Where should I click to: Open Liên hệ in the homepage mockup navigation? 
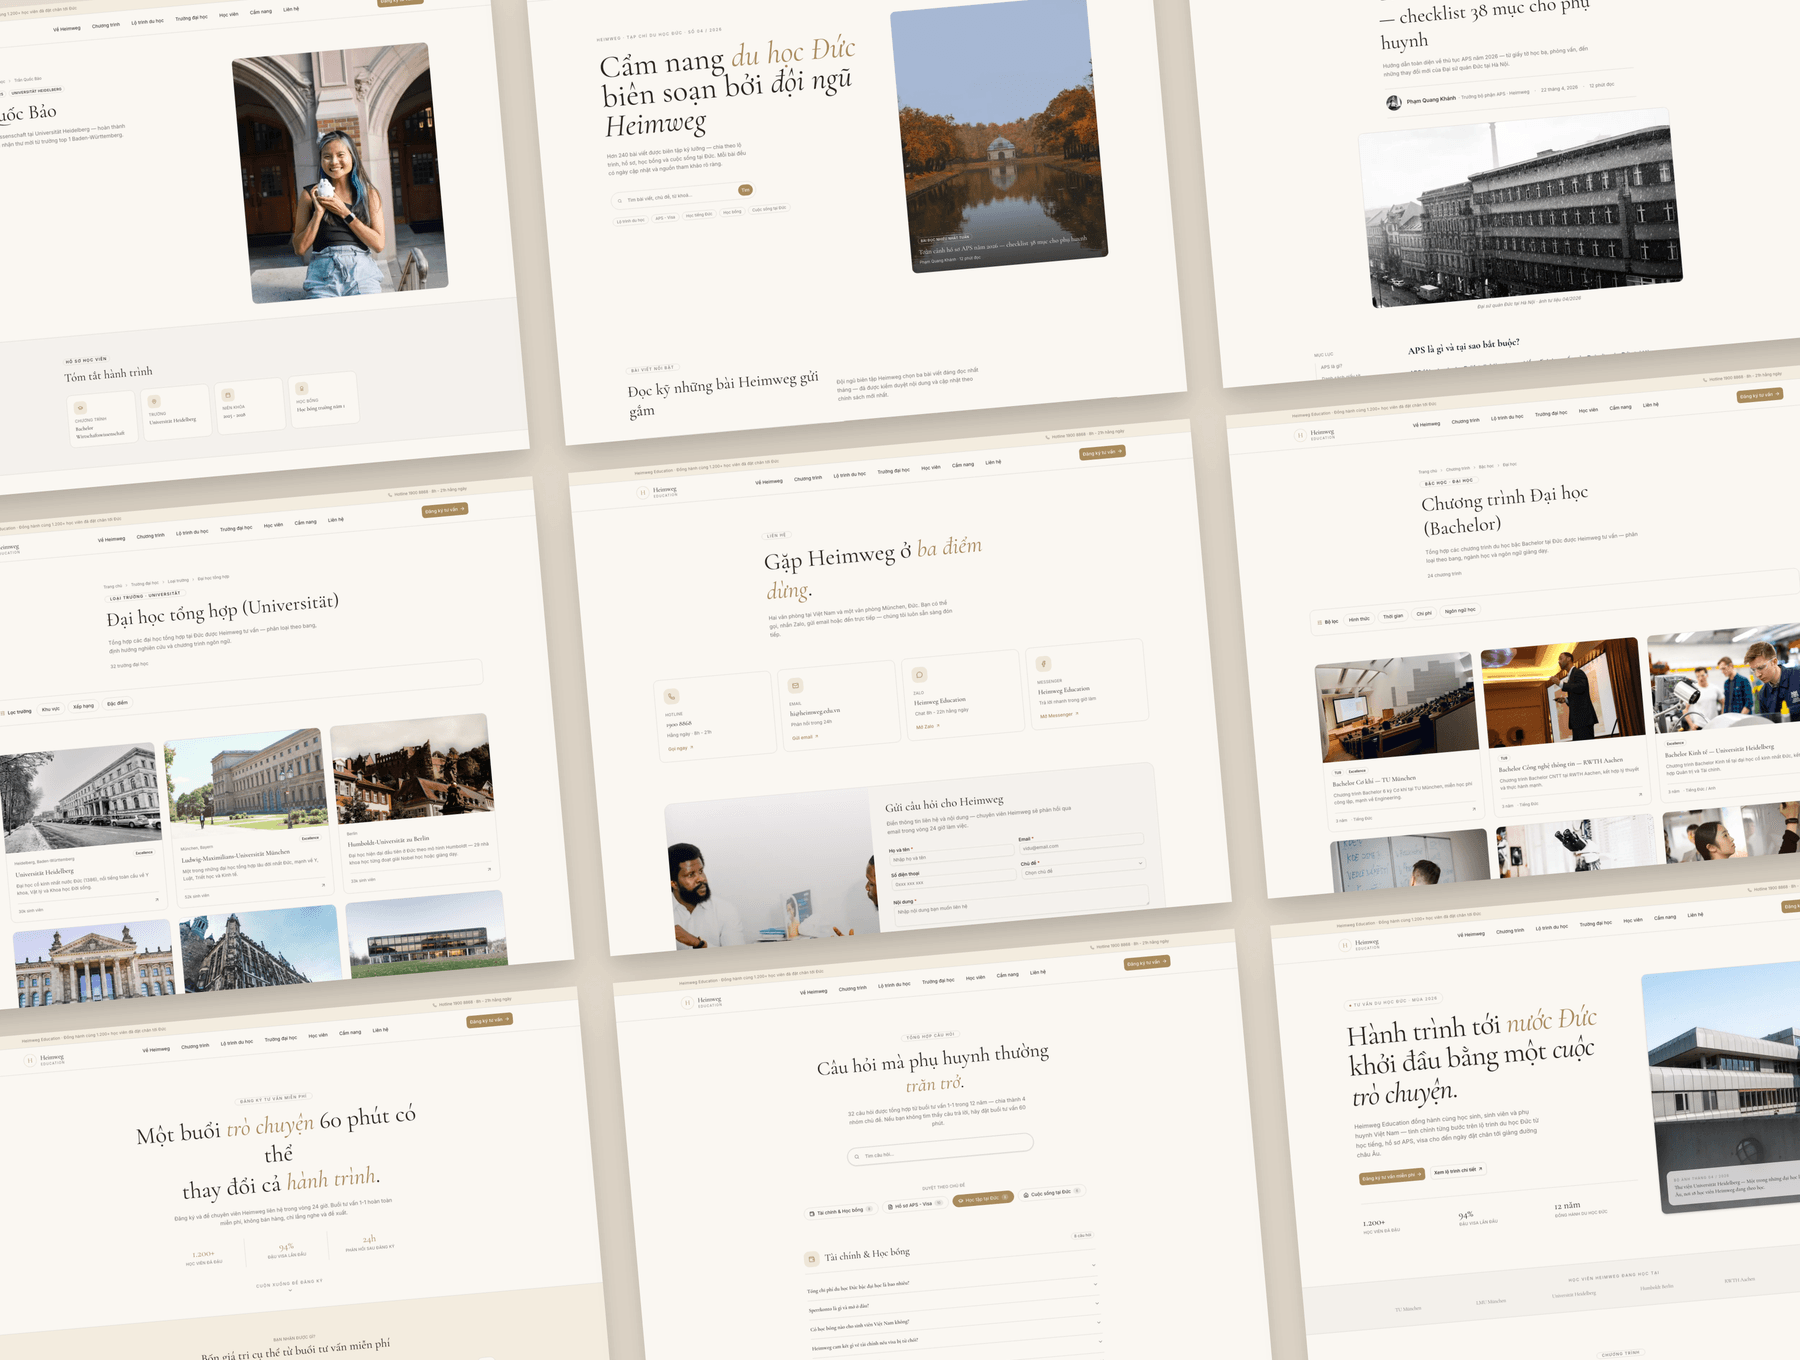[1695, 915]
